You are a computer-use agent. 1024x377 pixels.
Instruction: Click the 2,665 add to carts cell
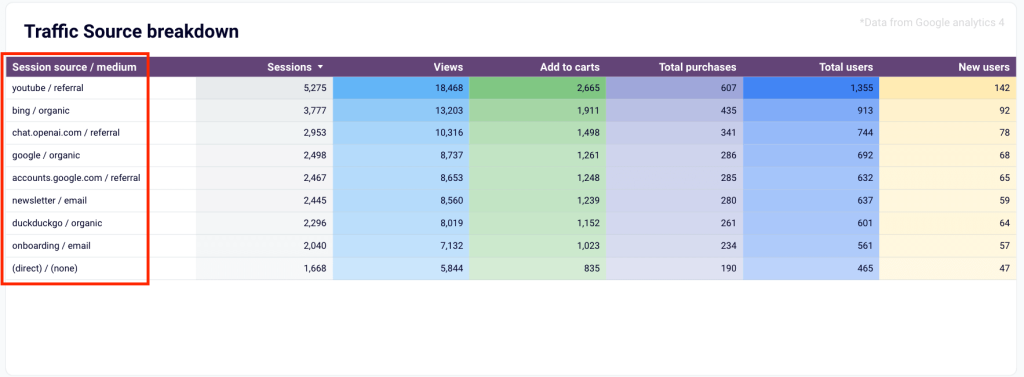pyautogui.click(x=537, y=88)
